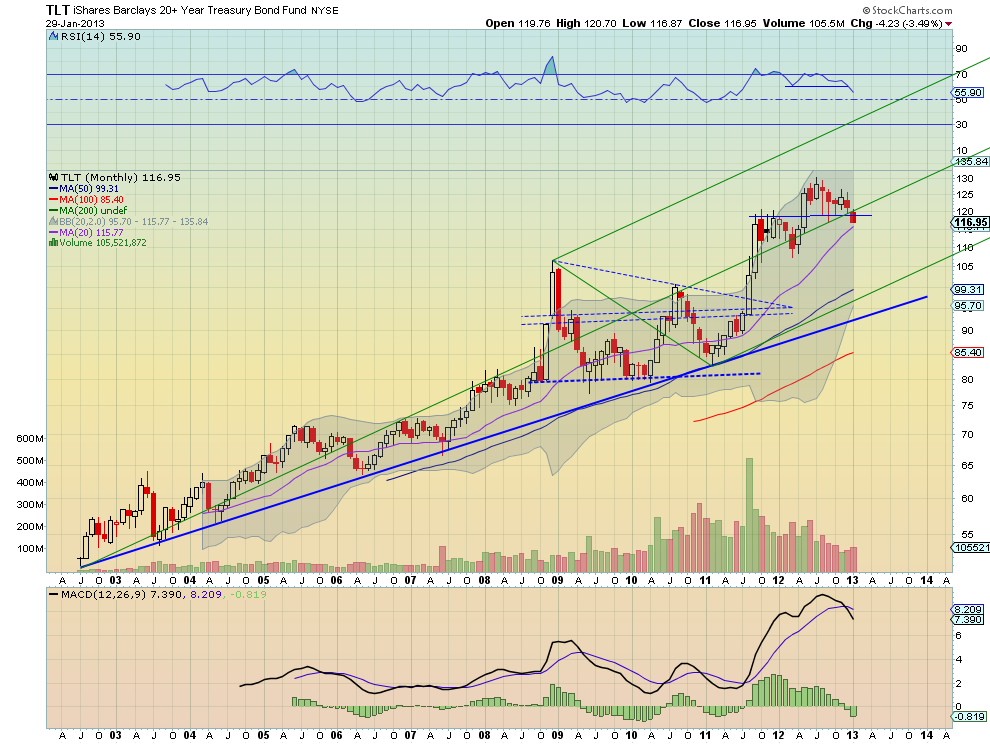Click the blue MA(50) legend line marker
The height and width of the screenshot is (744, 990).
[54, 189]
